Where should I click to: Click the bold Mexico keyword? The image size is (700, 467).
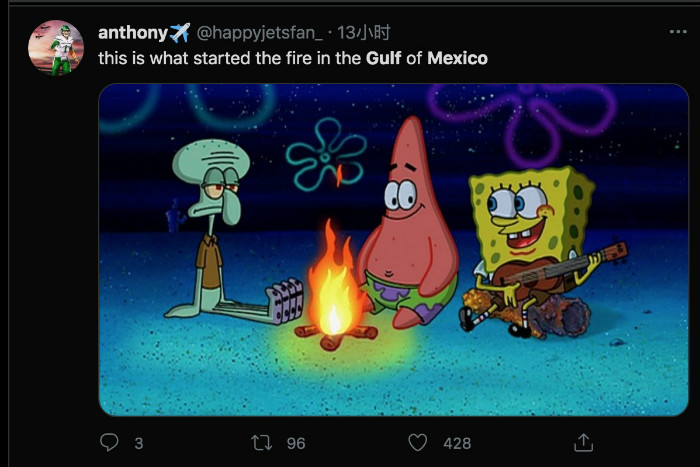[458, 58]
